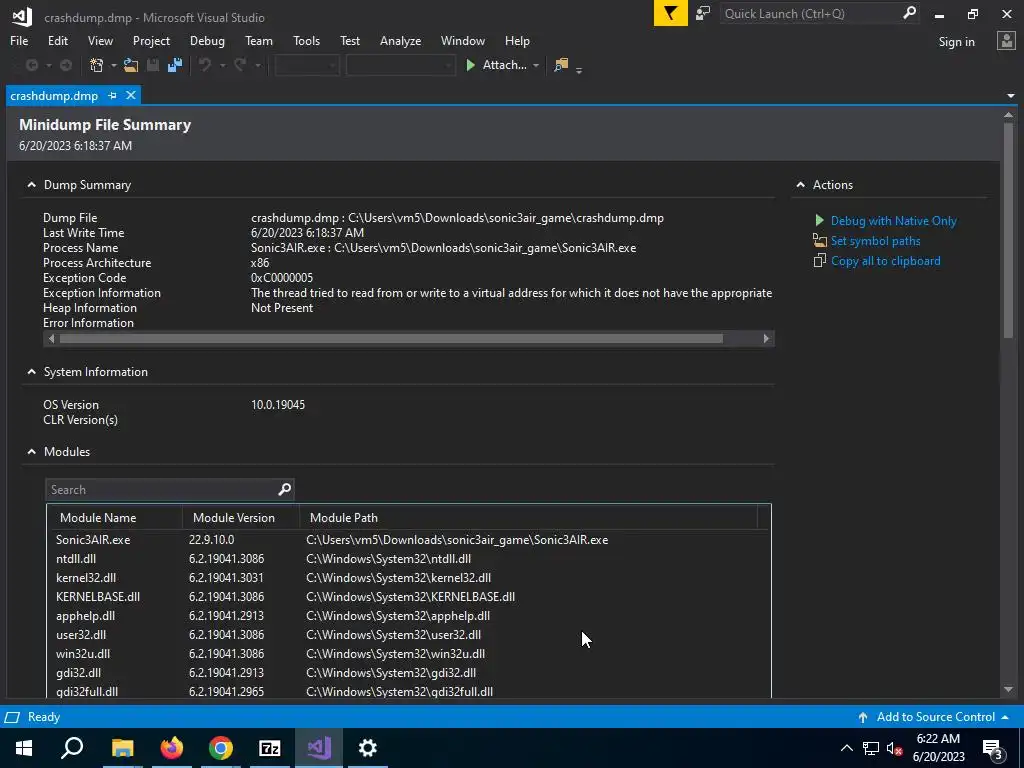Screen dimensions: 1024x768
Task: Open the Edit menu
Action: click(x=57, y=40)
